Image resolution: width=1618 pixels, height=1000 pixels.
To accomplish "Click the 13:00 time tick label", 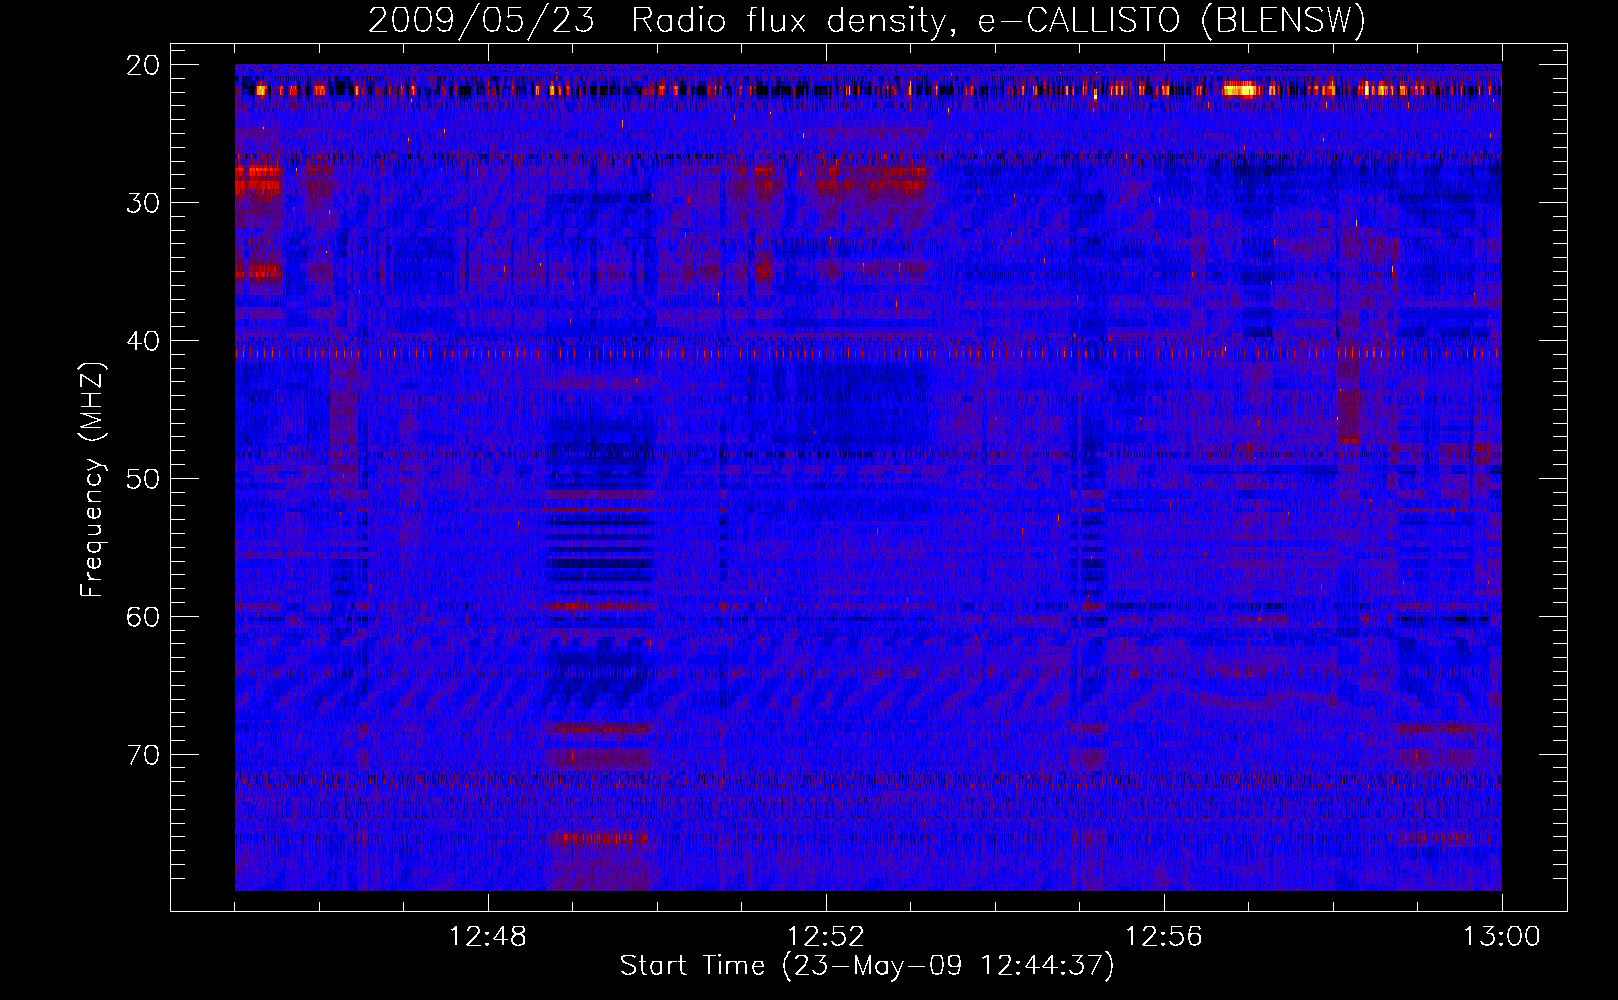I will pos(1502,937).
